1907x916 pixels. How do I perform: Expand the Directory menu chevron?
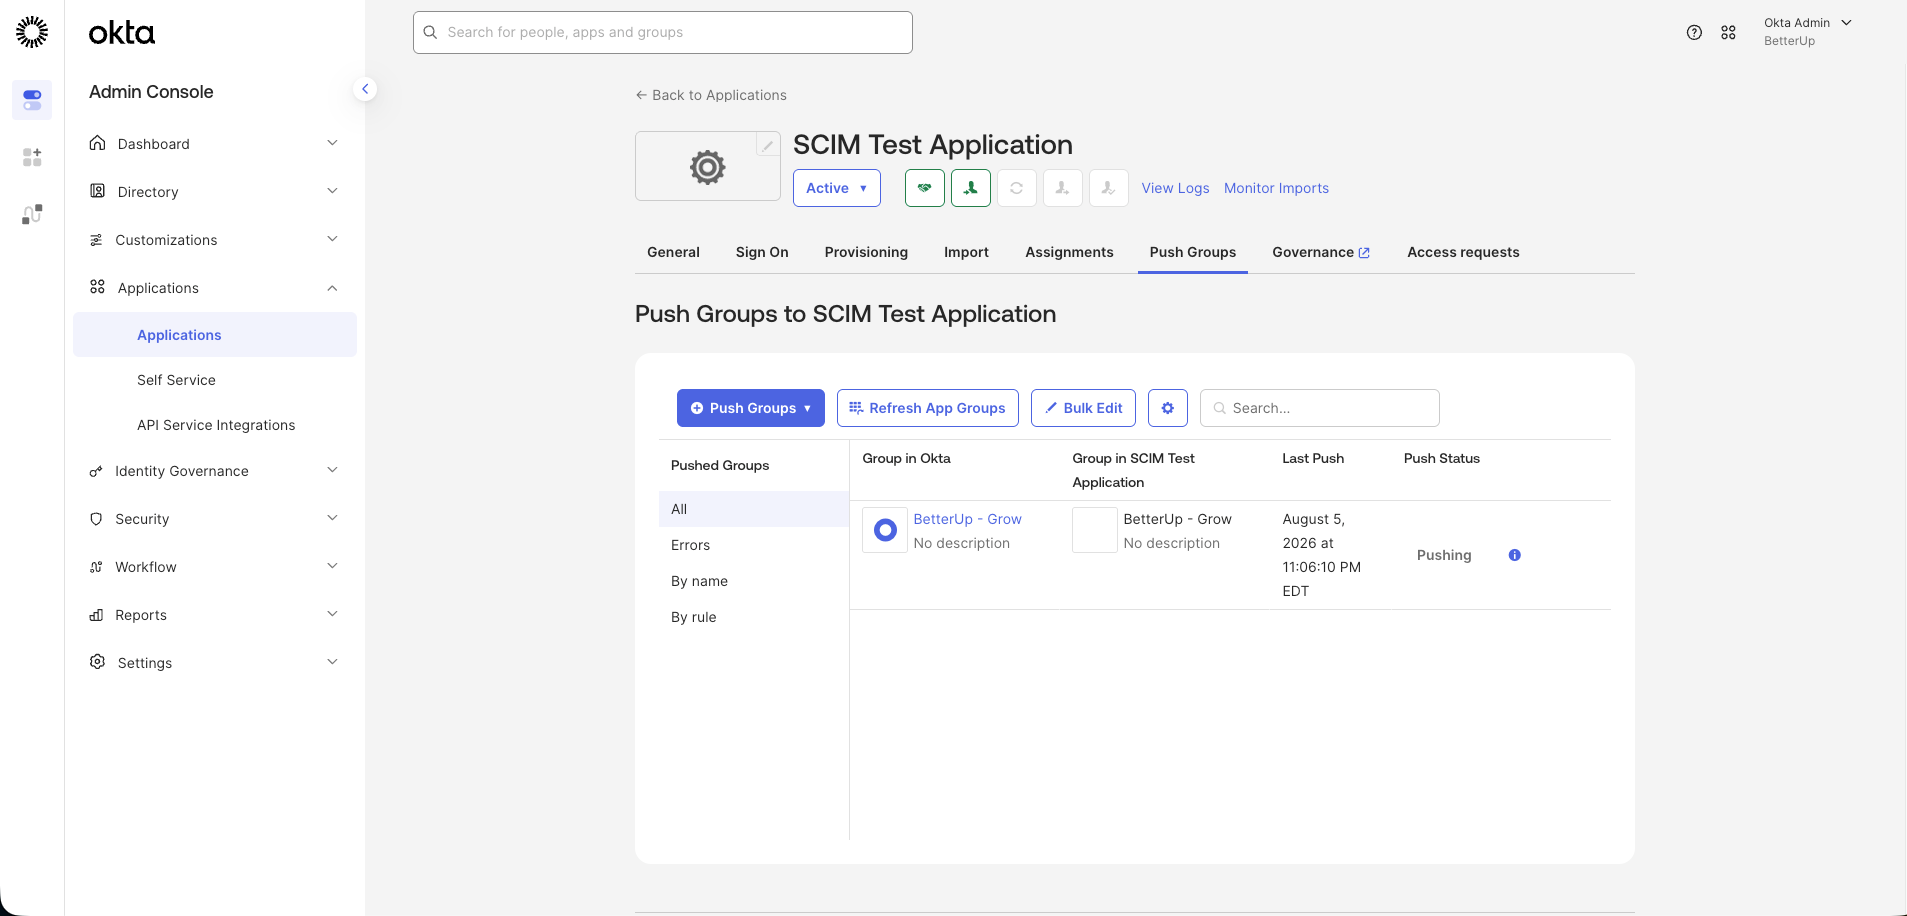tap(333, 191)
